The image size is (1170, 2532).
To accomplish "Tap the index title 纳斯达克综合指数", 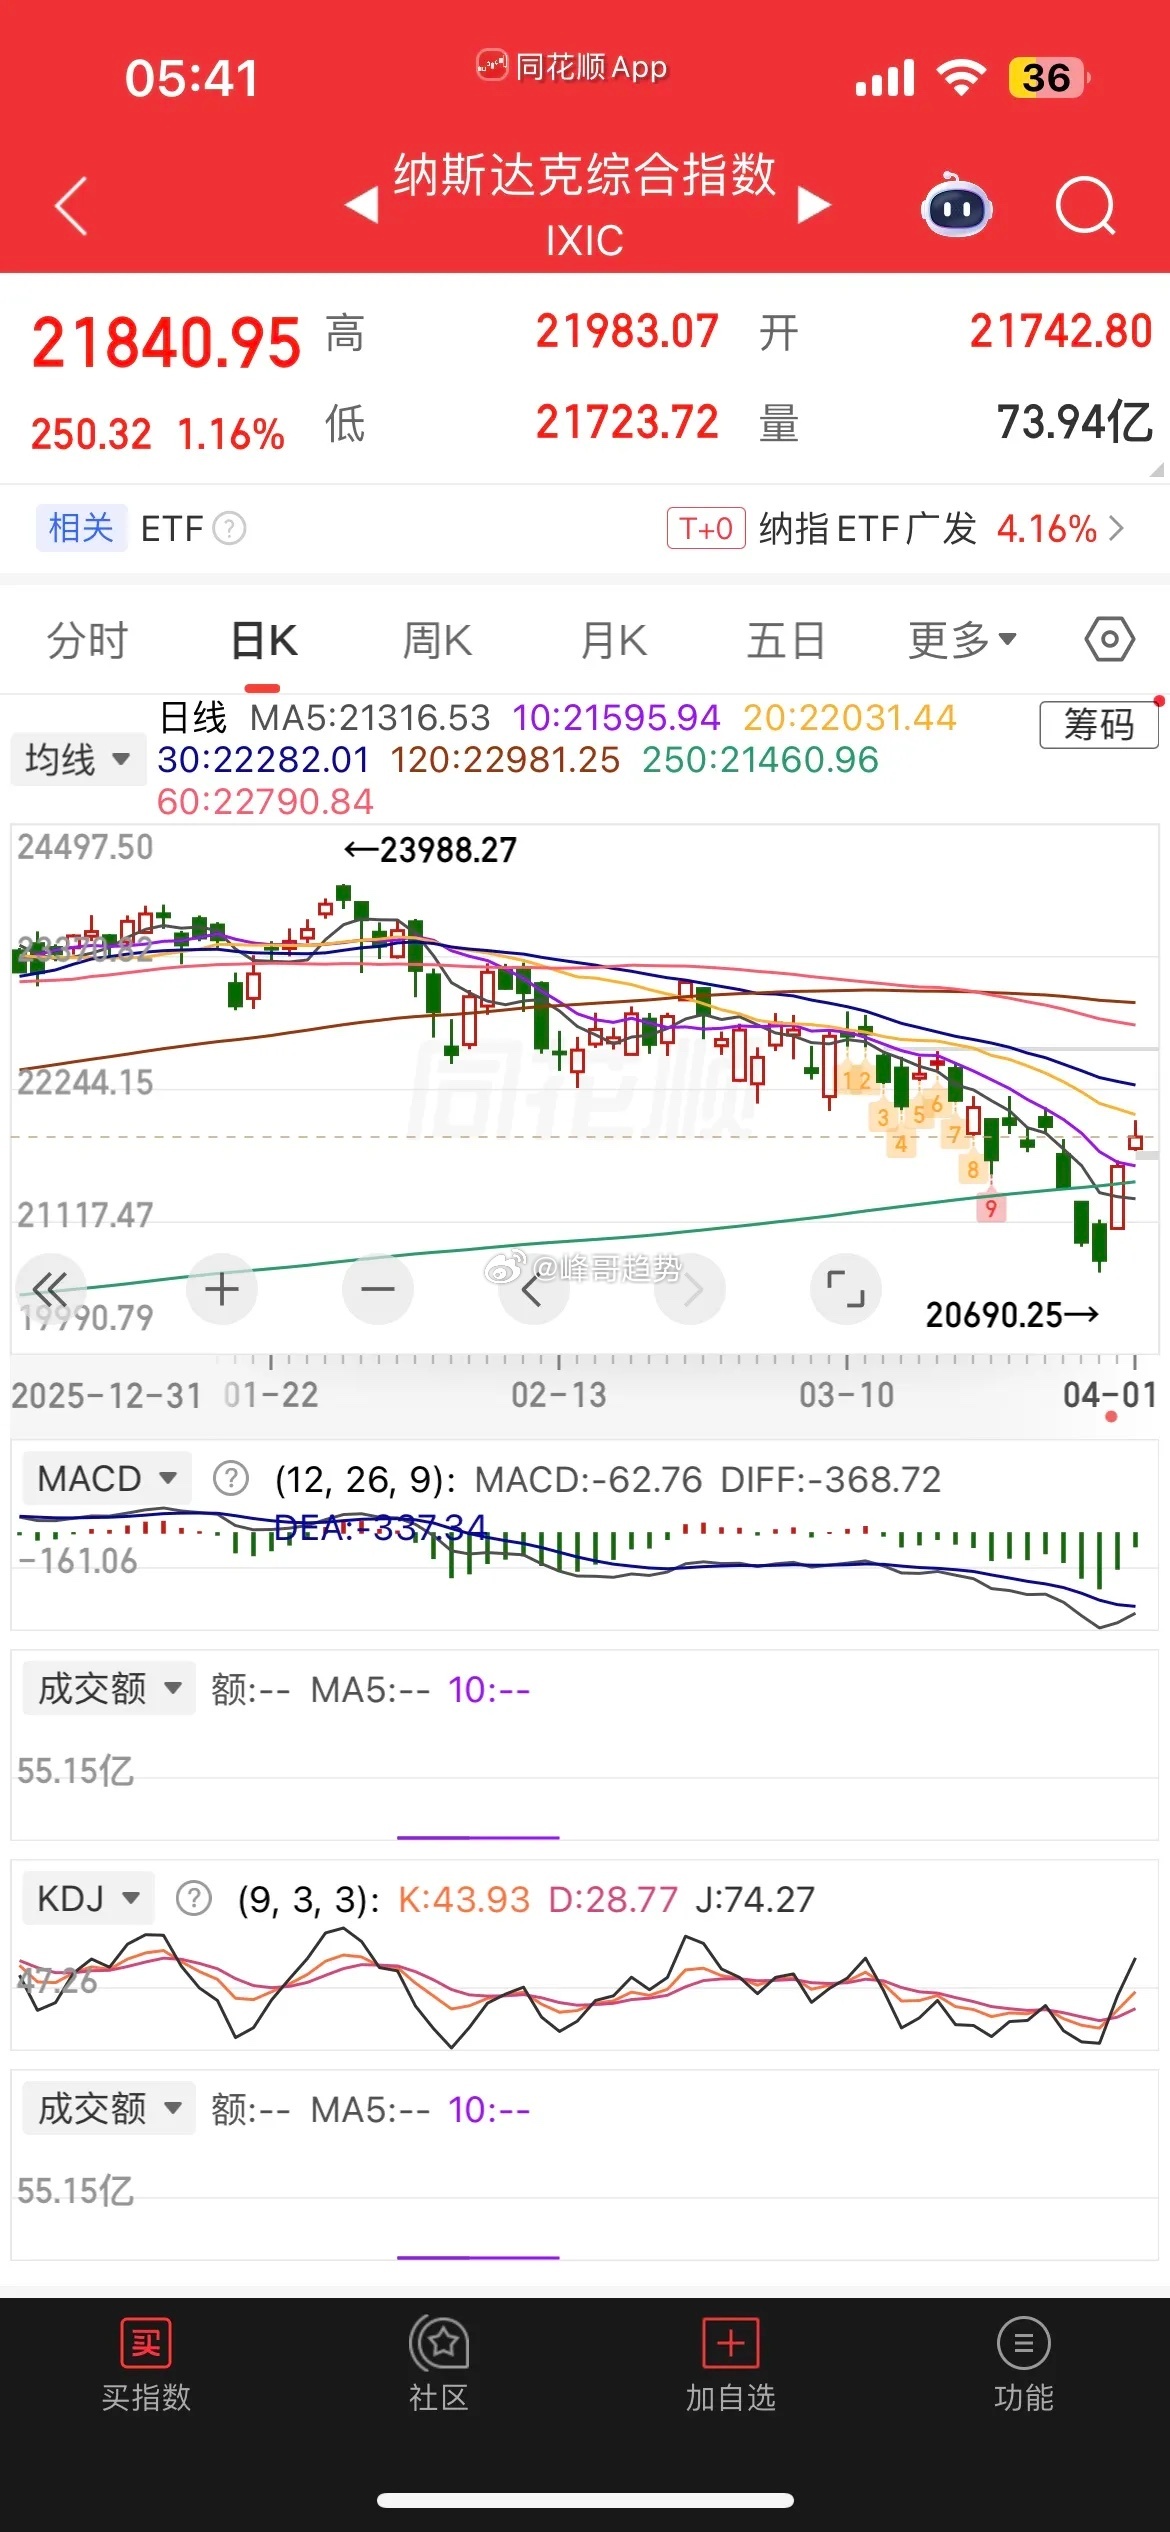I will point(585,174).
